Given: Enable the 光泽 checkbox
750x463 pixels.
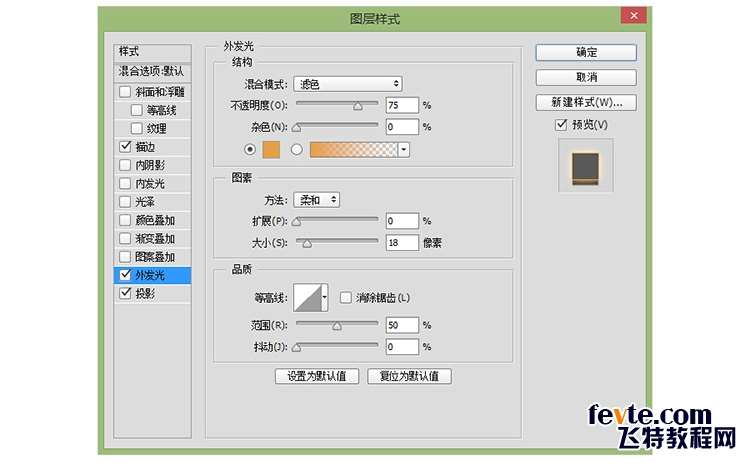Looking at the screenshot, I should pyautogui.click(x=125, y=201).
